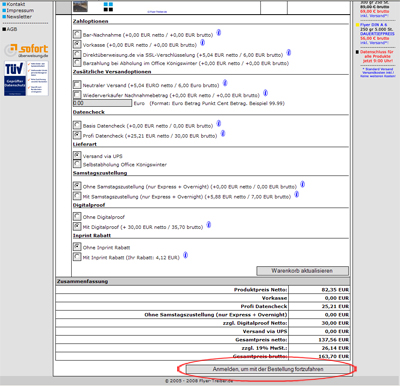The height and width of the screenshot is (386, 400).
Task: Click info icon beside Mit Digitalproof
Action: [x=209, y=225]
